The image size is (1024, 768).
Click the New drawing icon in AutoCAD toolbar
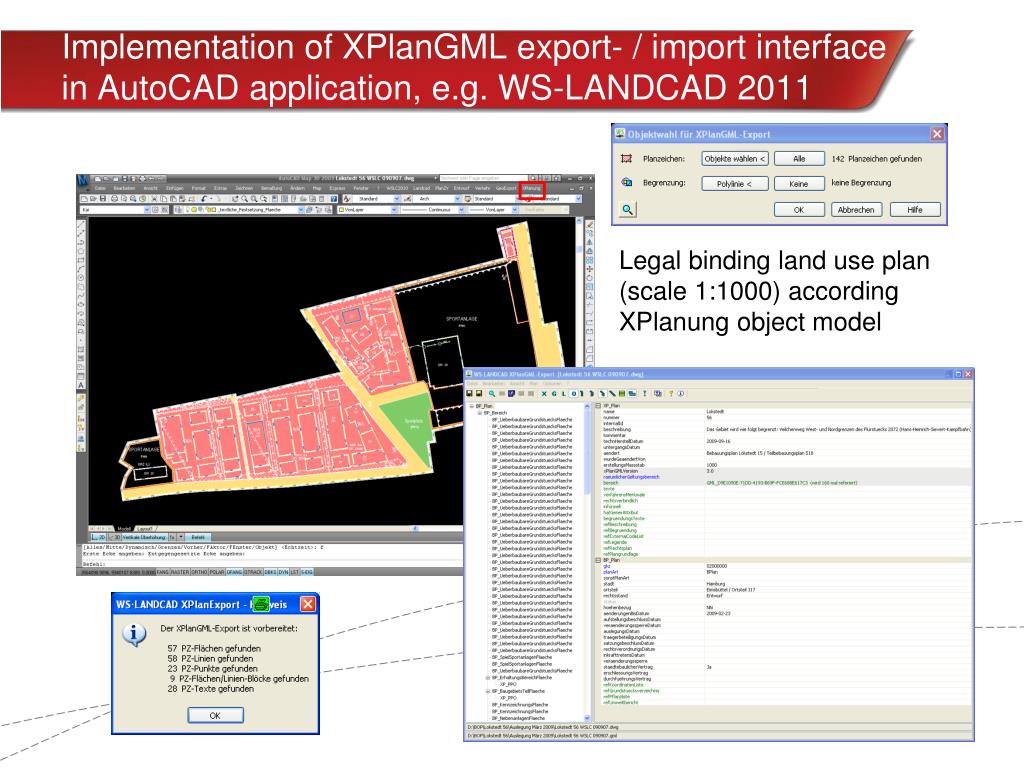click(x=84, y=199)
